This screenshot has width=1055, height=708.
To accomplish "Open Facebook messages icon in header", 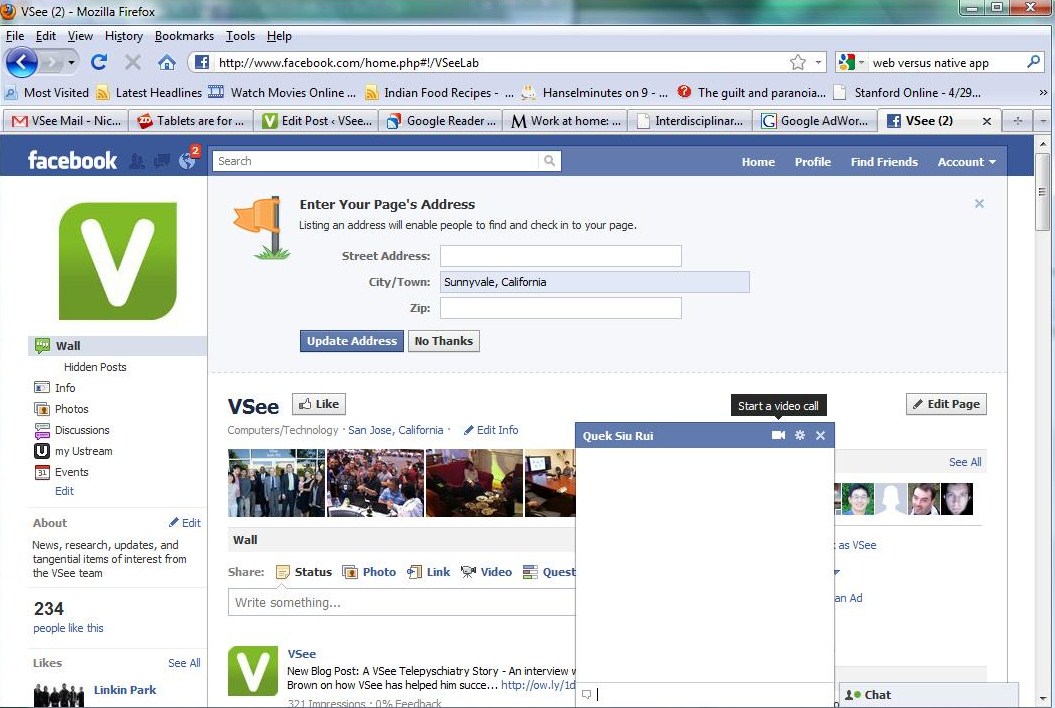I will coord(161,161).
